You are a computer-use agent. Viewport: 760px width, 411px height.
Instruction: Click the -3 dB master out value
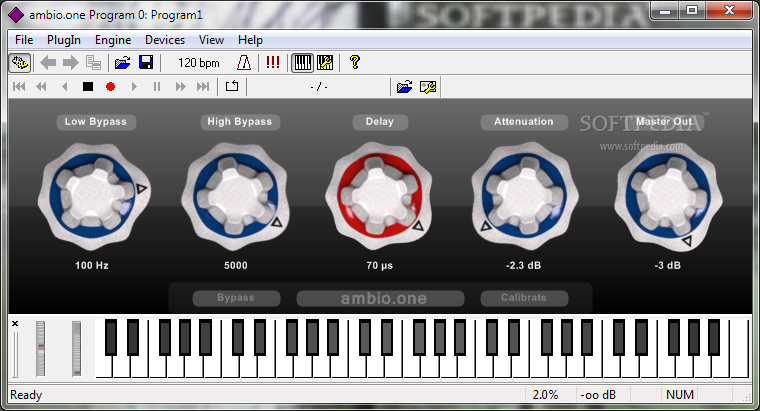point(667,266)
